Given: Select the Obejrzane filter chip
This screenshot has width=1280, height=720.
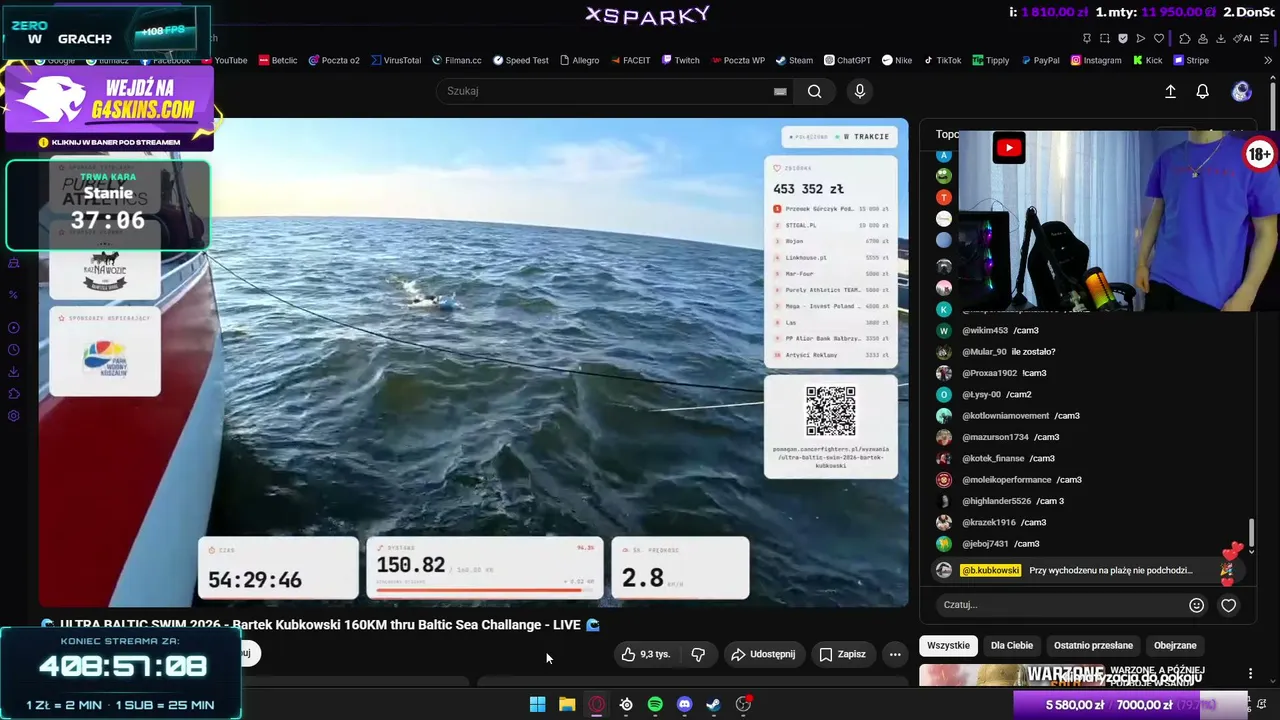Looking at the screenshot, I should tap(1175, 645).
